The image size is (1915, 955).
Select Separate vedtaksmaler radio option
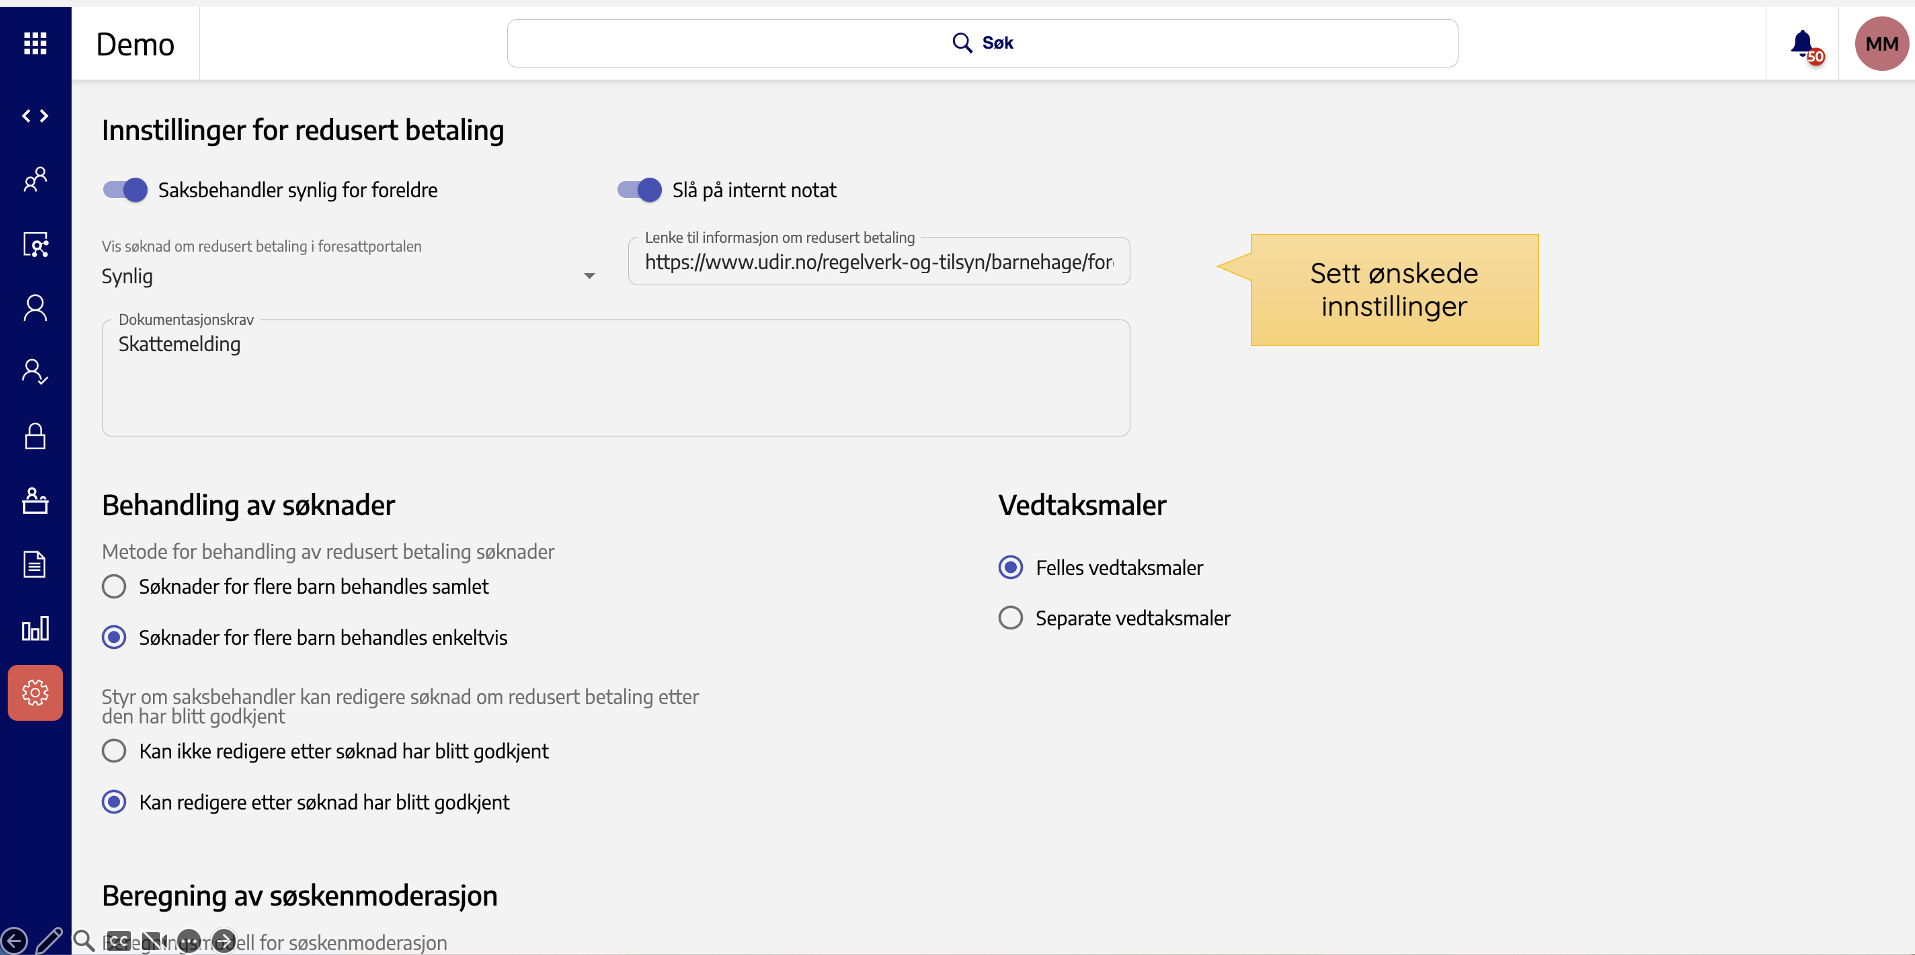[x=1011, y=618]
